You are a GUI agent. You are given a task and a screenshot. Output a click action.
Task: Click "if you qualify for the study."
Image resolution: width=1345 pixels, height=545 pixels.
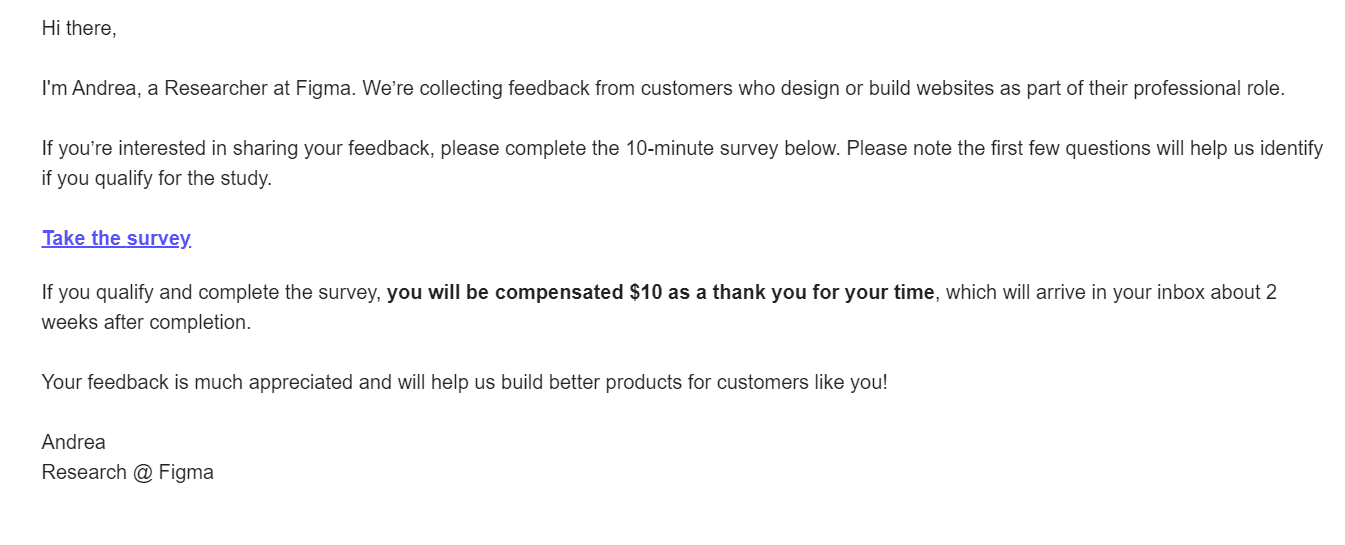tap(156, 180)
